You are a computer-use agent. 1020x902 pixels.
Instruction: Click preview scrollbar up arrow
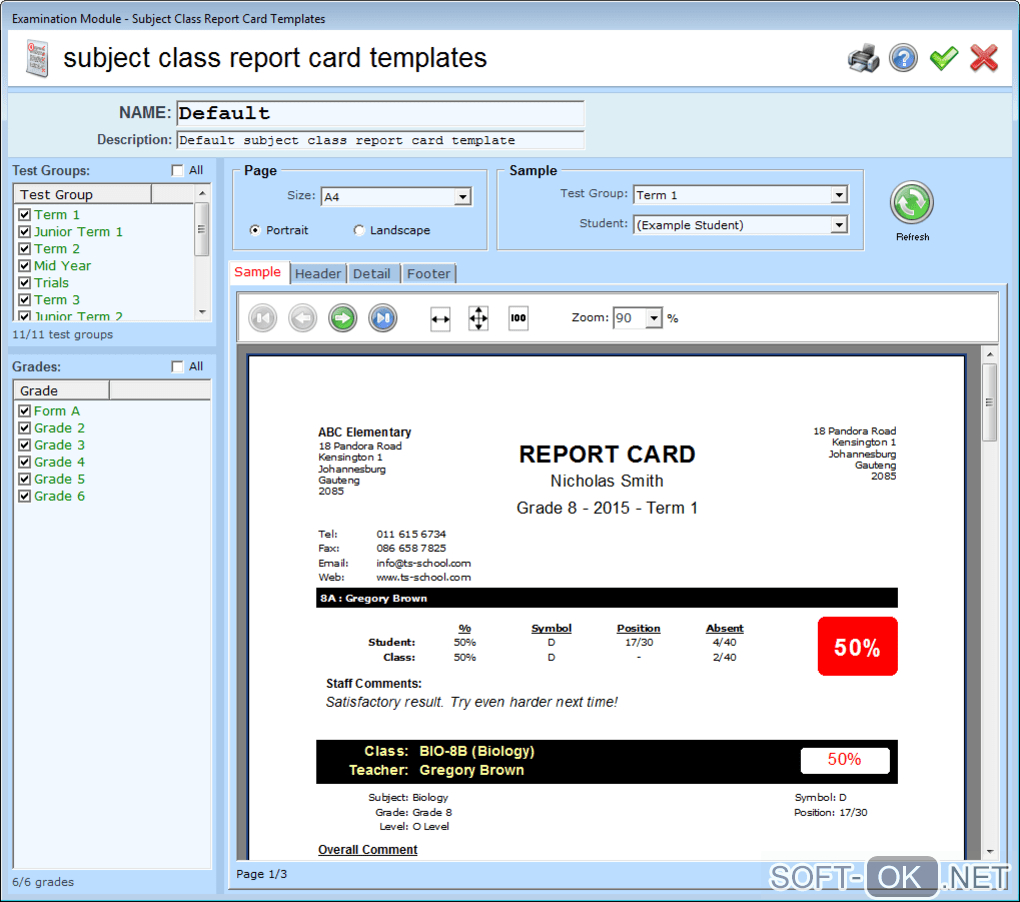coord(990,354)
